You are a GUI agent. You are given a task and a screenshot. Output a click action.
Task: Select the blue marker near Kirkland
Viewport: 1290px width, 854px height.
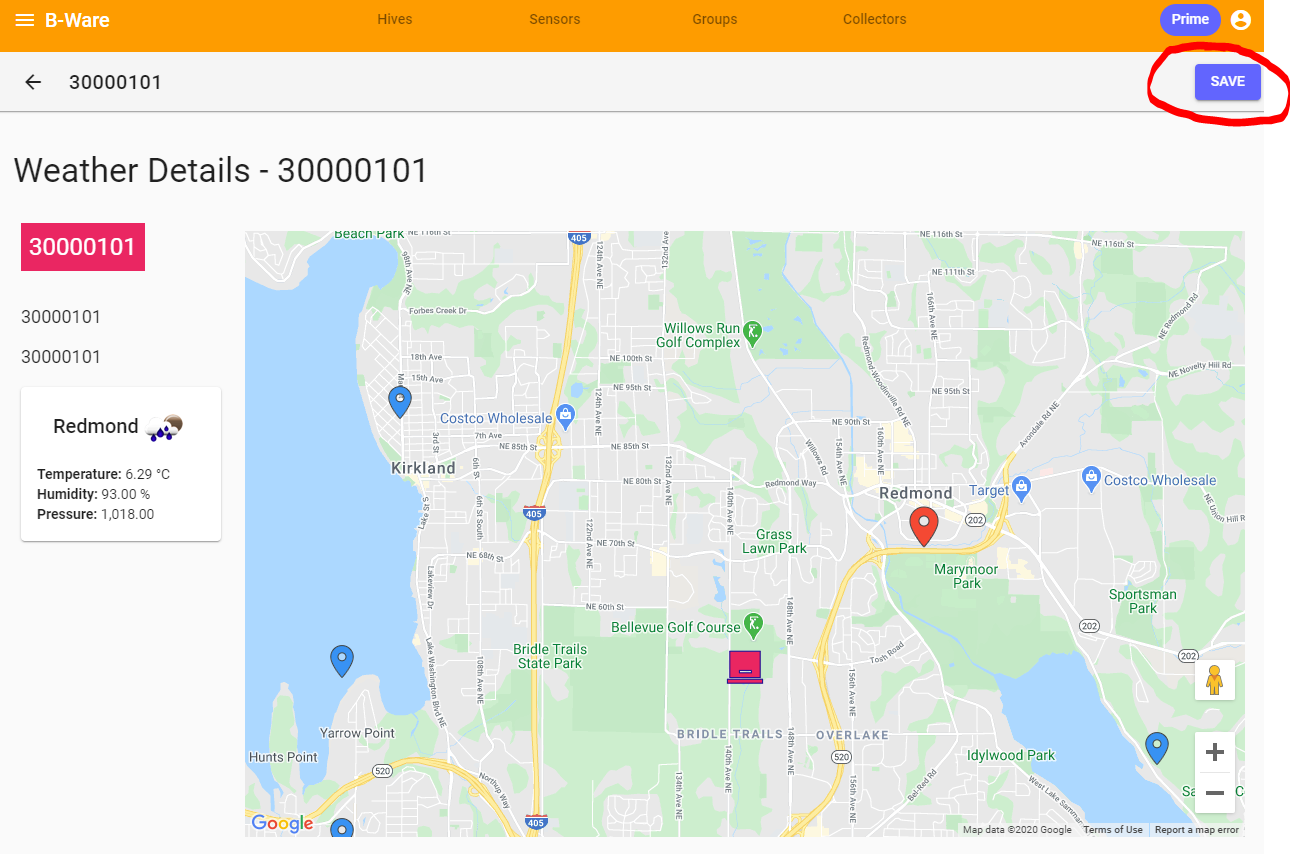click(400, 402)
